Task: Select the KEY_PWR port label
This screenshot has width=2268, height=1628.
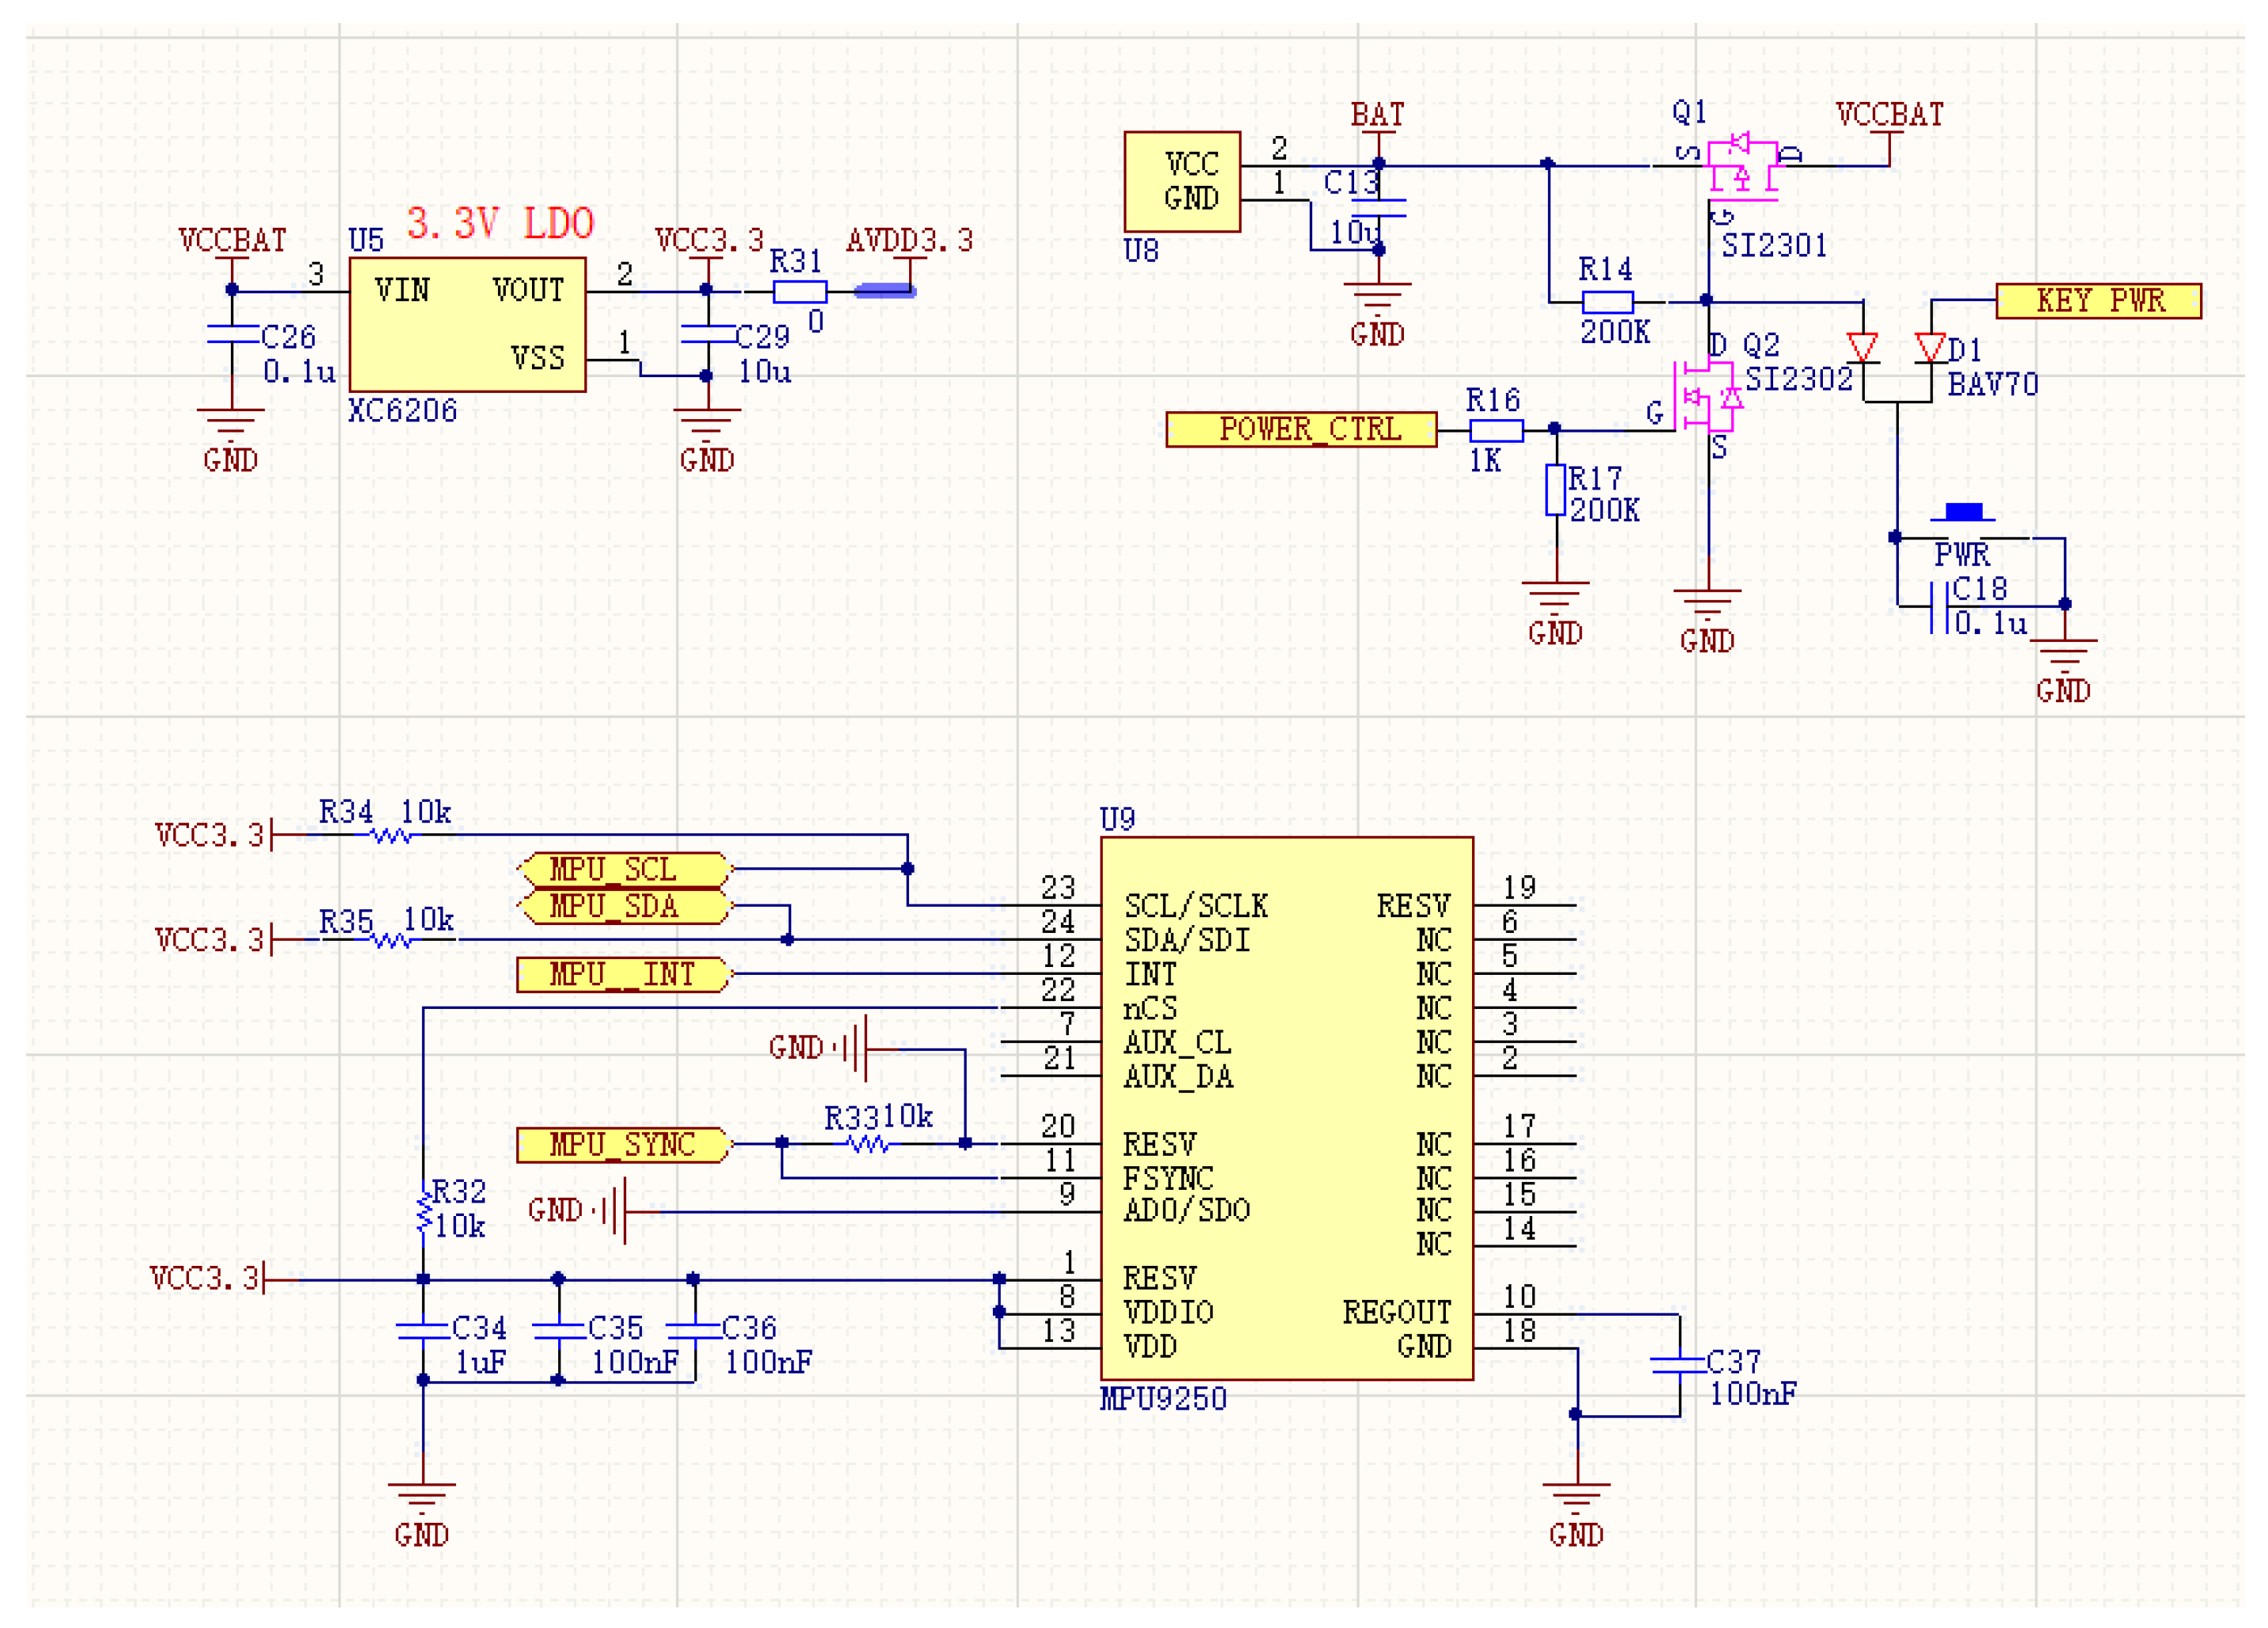Action: [2098, 301]
